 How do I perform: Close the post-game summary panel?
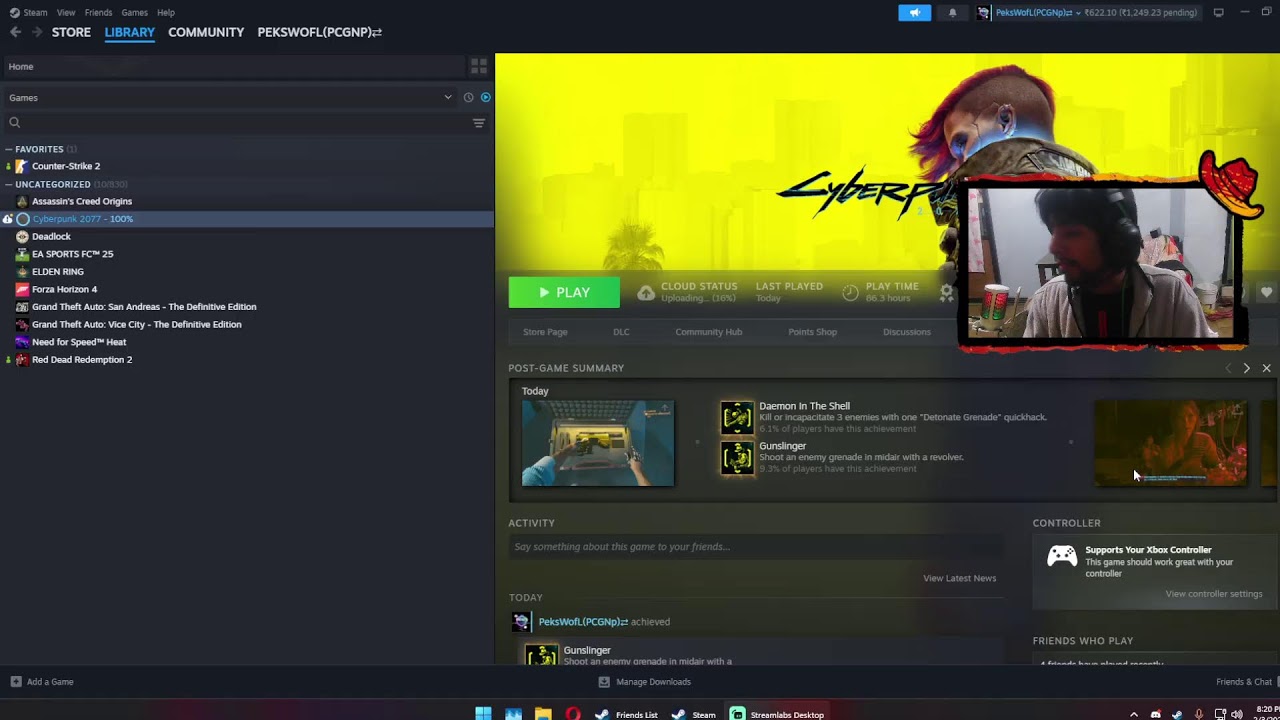[1266, 368]
